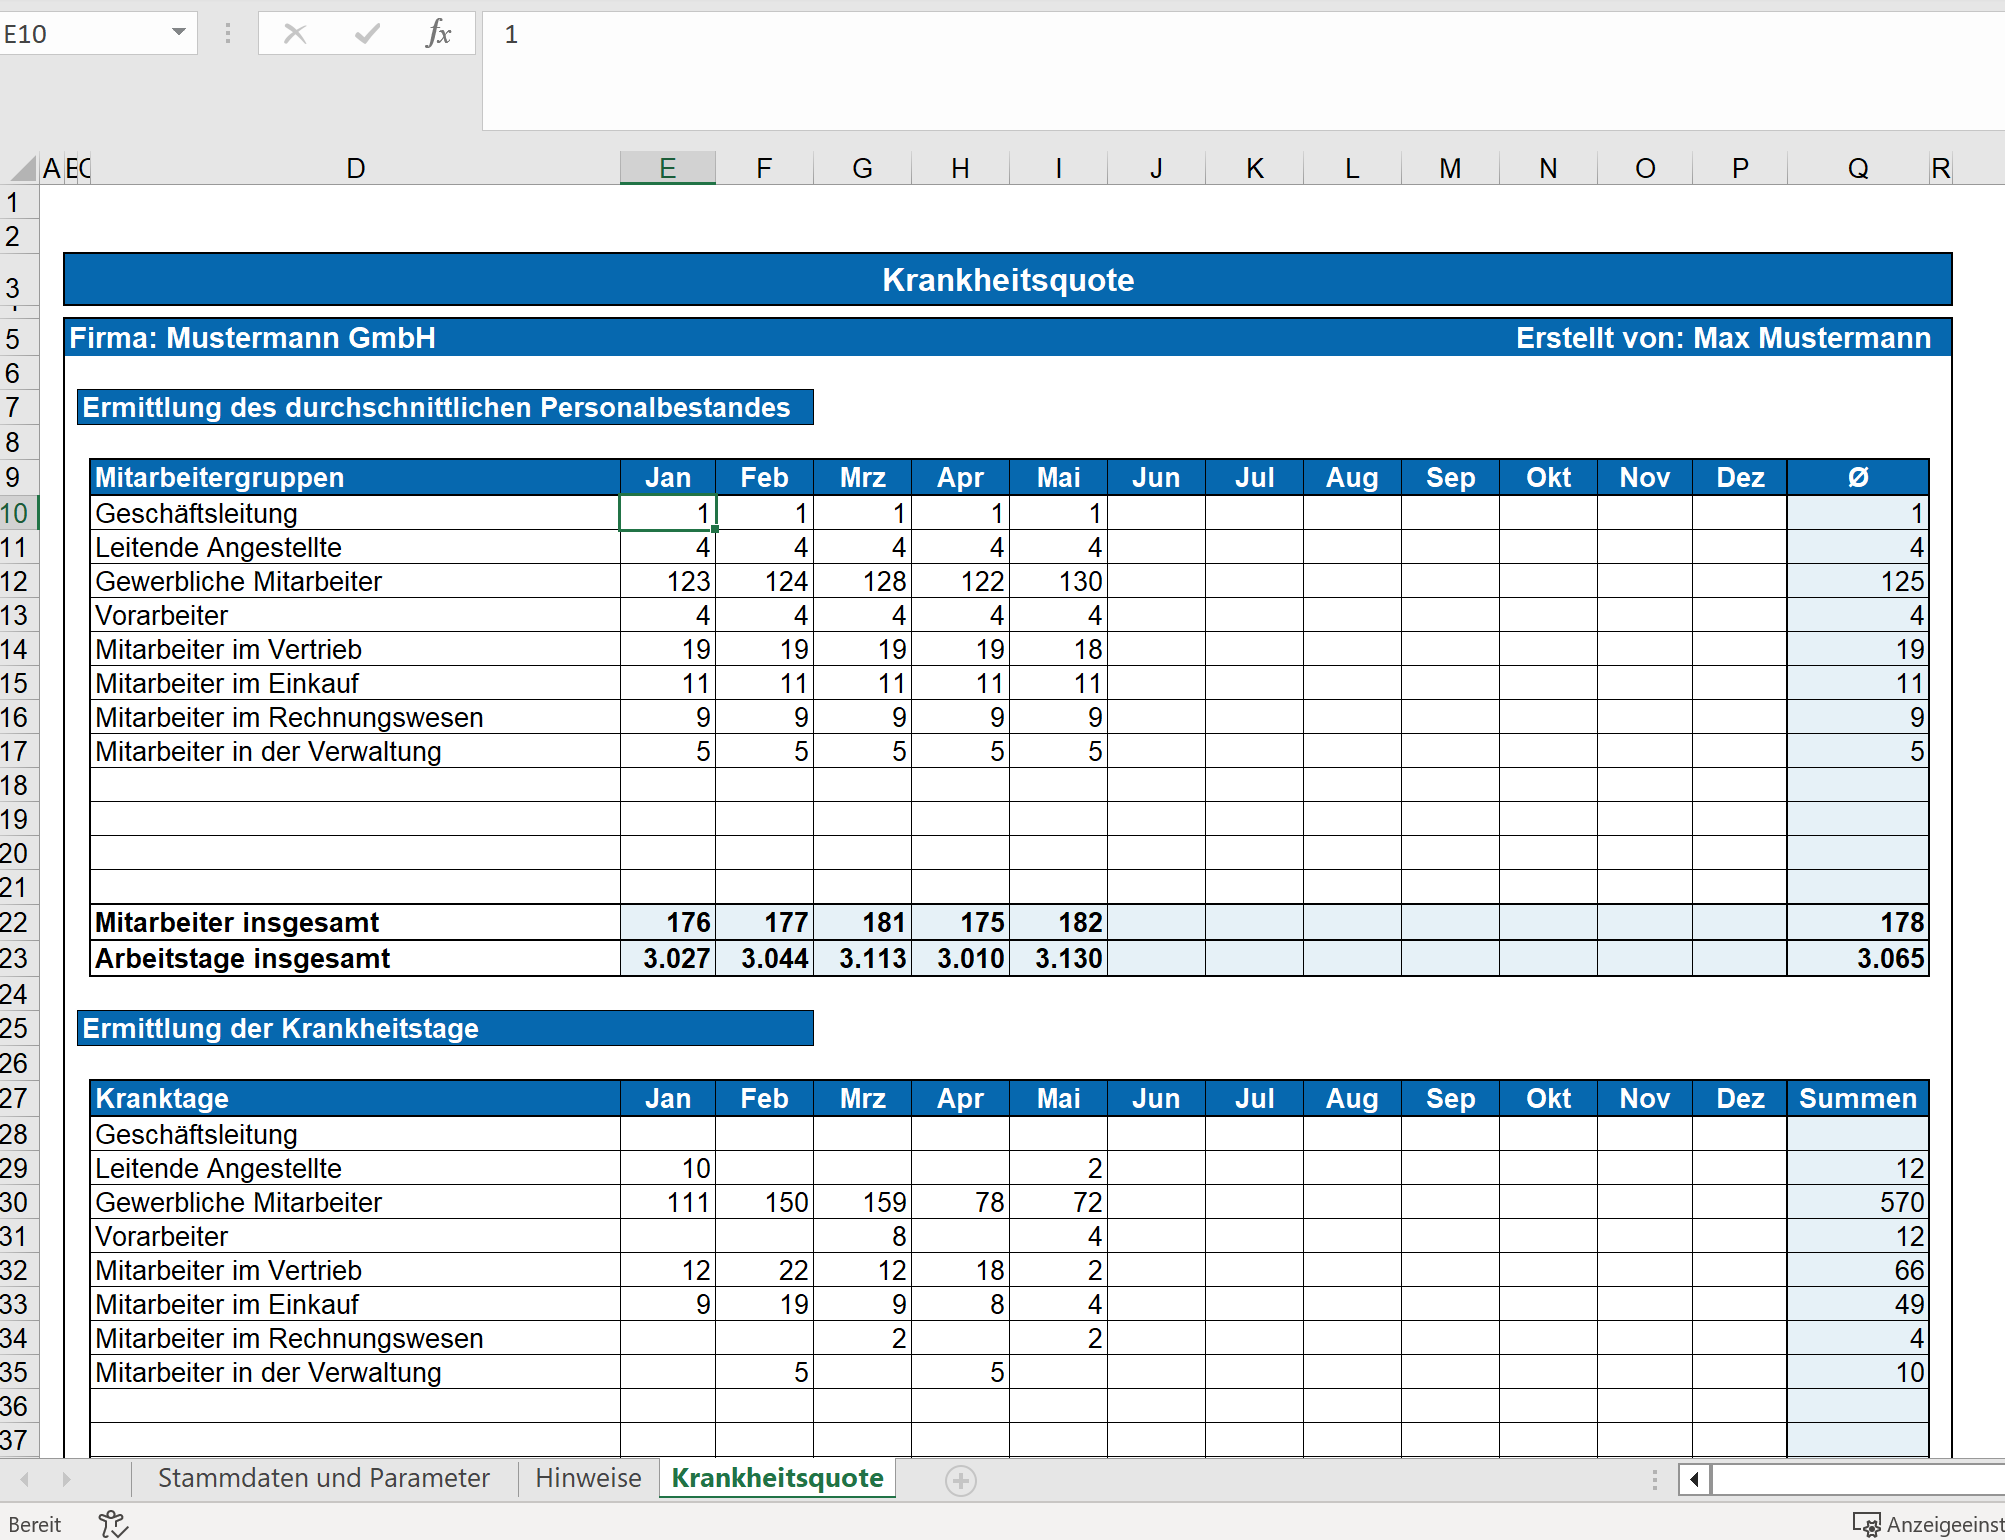Select cell E10 Geschäftsleitung Jan value
This screenshot has width=2005, height=1540.
tap(667, 513)
